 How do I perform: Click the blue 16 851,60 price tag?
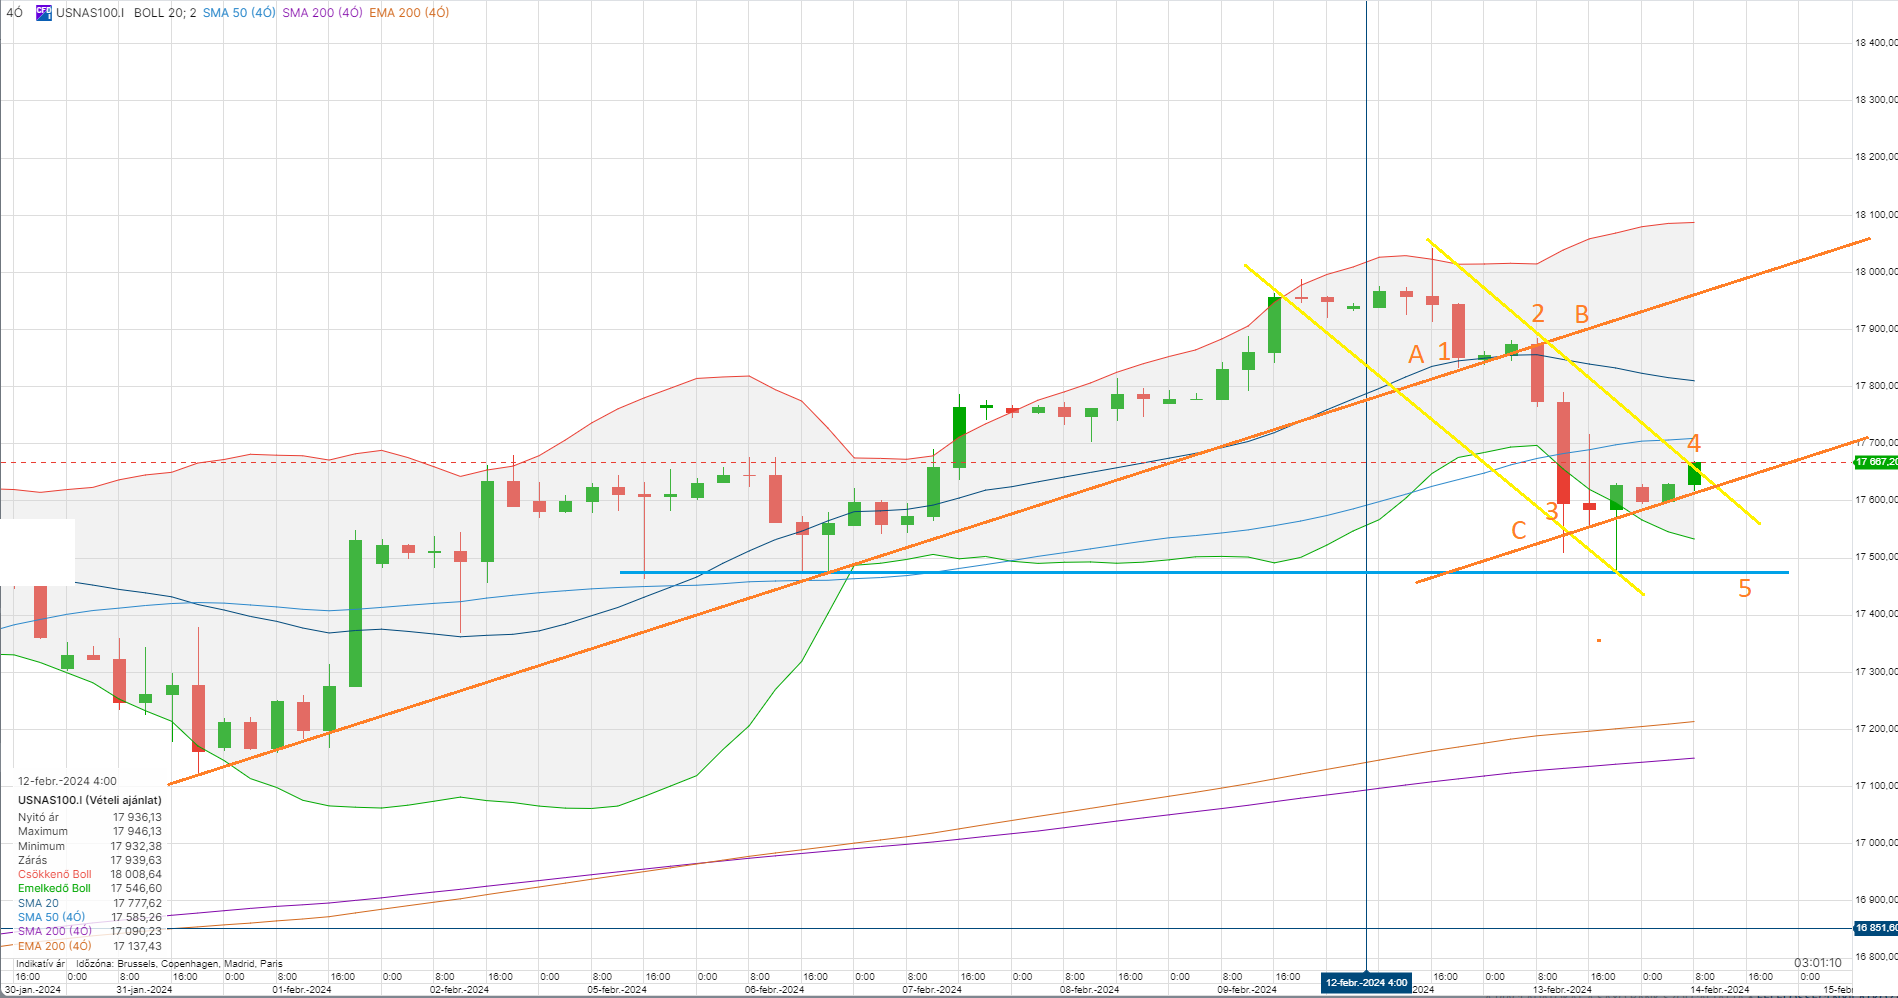pyautogui.click(x=1876, y=928)
